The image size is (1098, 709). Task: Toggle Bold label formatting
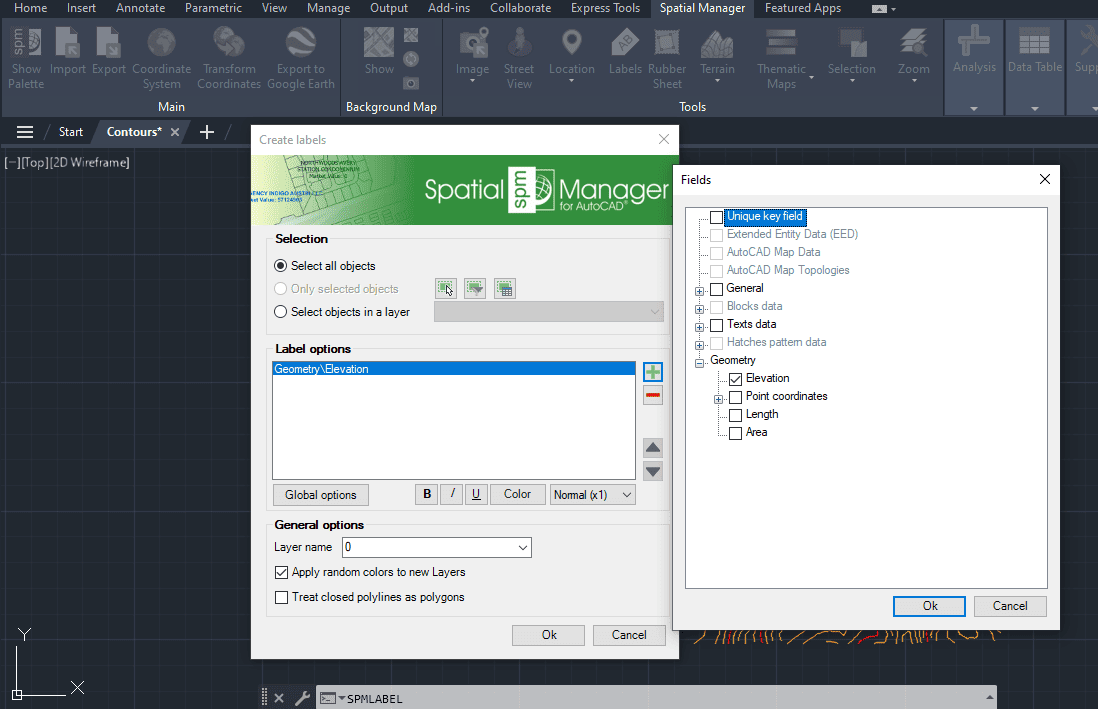(x=427, y=494)
